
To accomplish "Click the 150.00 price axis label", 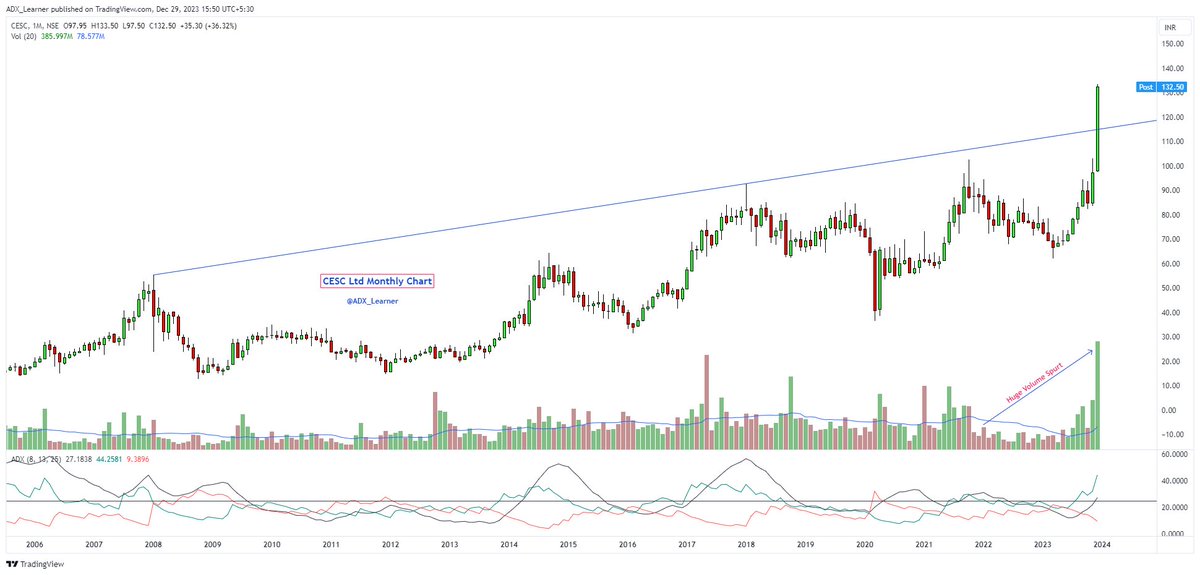I will [x=1173, y=44].
